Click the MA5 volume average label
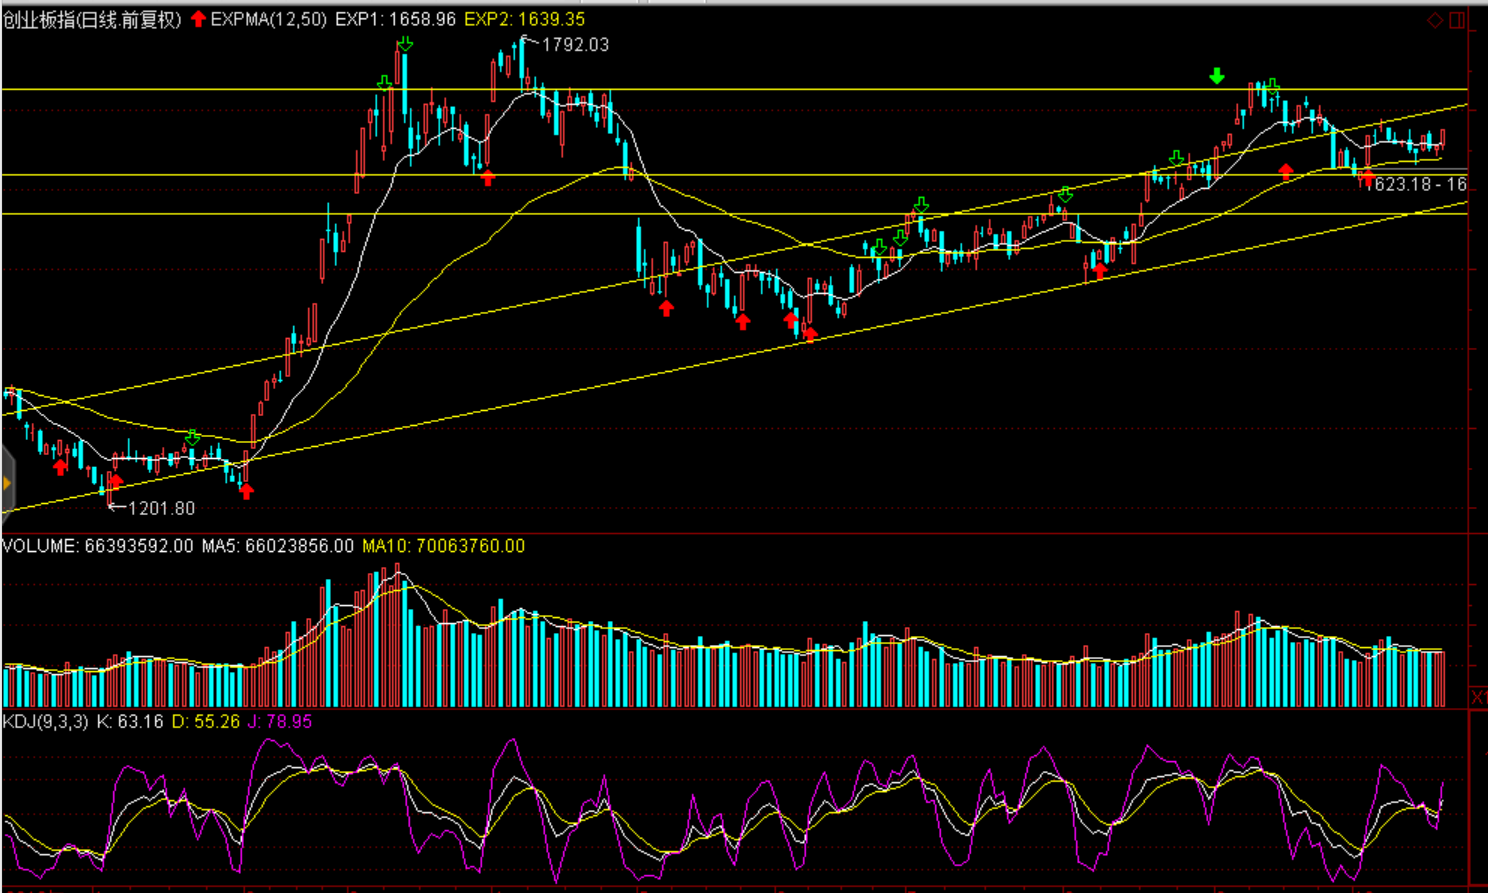Screen dimensions: 1488x893 [278, 546]
